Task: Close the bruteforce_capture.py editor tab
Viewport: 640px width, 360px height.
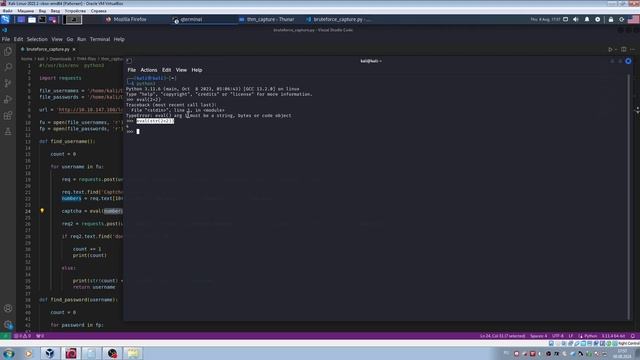Action: pyautogui.click(x=74, y=49)
